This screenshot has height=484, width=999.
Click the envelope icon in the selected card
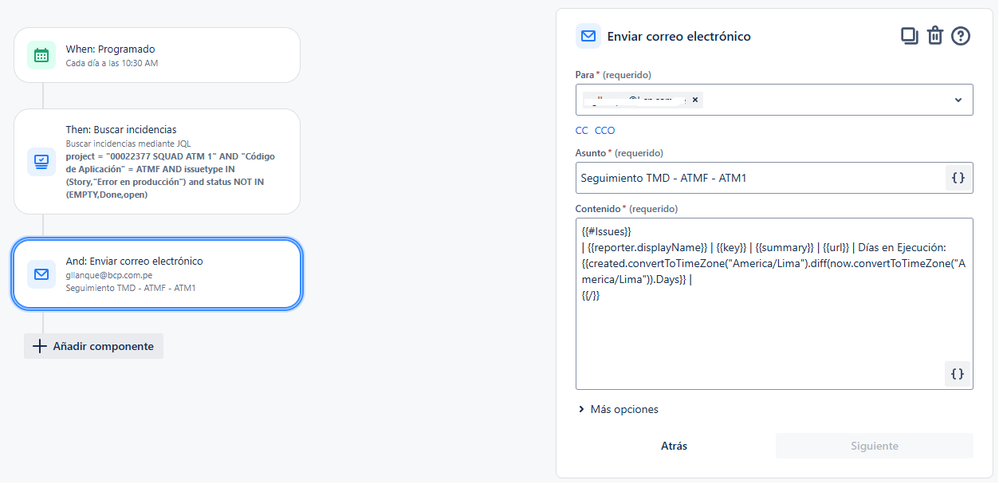point(41,274)
